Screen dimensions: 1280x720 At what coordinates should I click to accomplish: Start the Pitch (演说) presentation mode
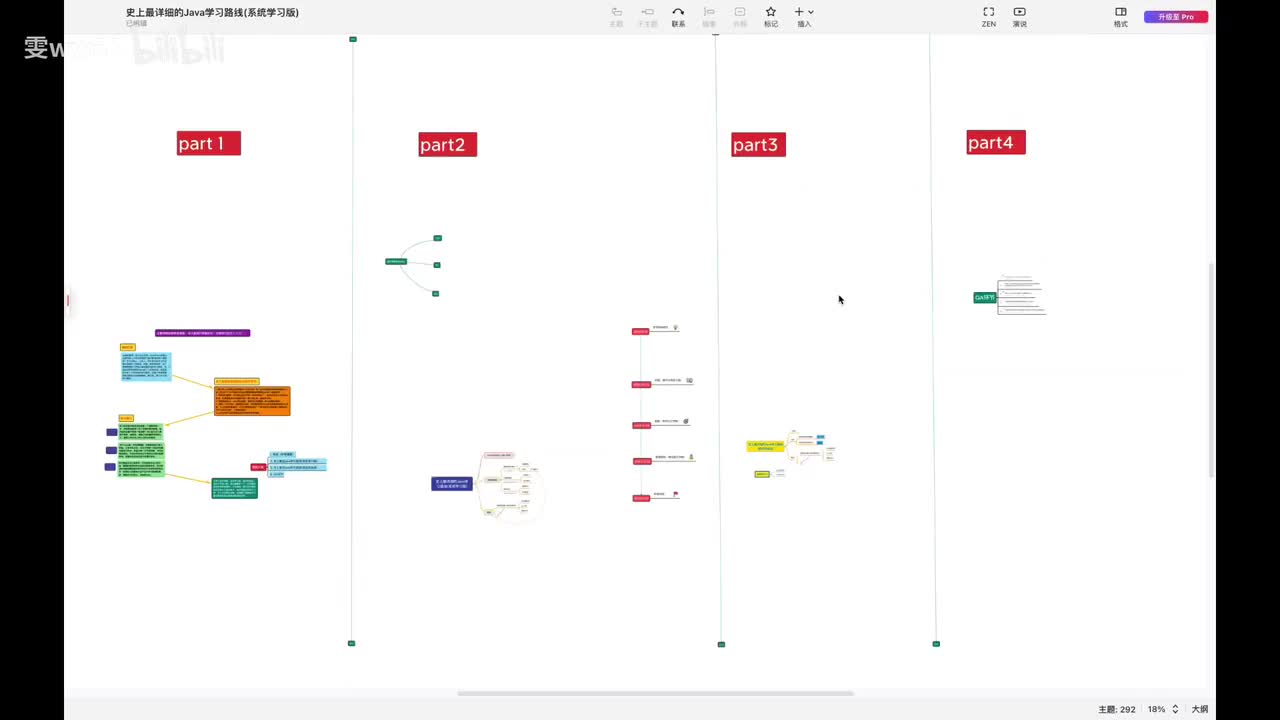click(1020, 12)
